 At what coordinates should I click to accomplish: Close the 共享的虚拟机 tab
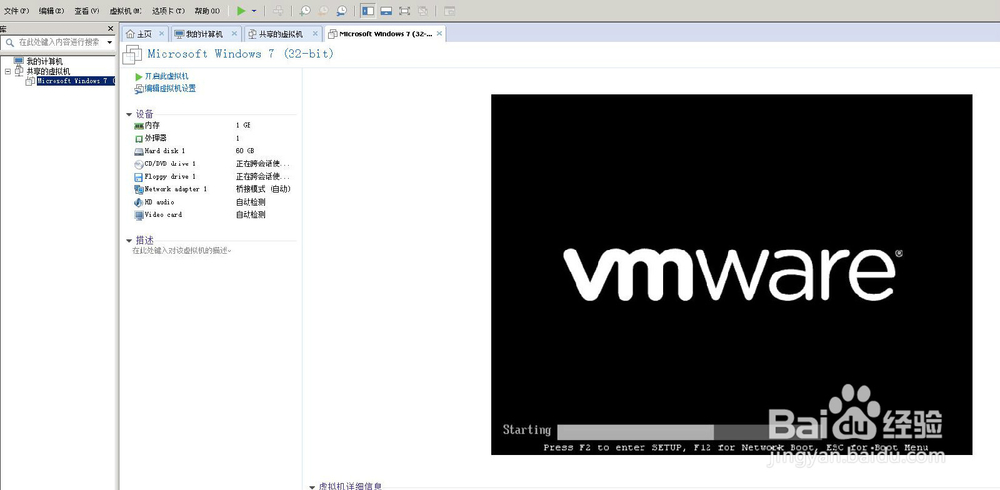(315, 34)
